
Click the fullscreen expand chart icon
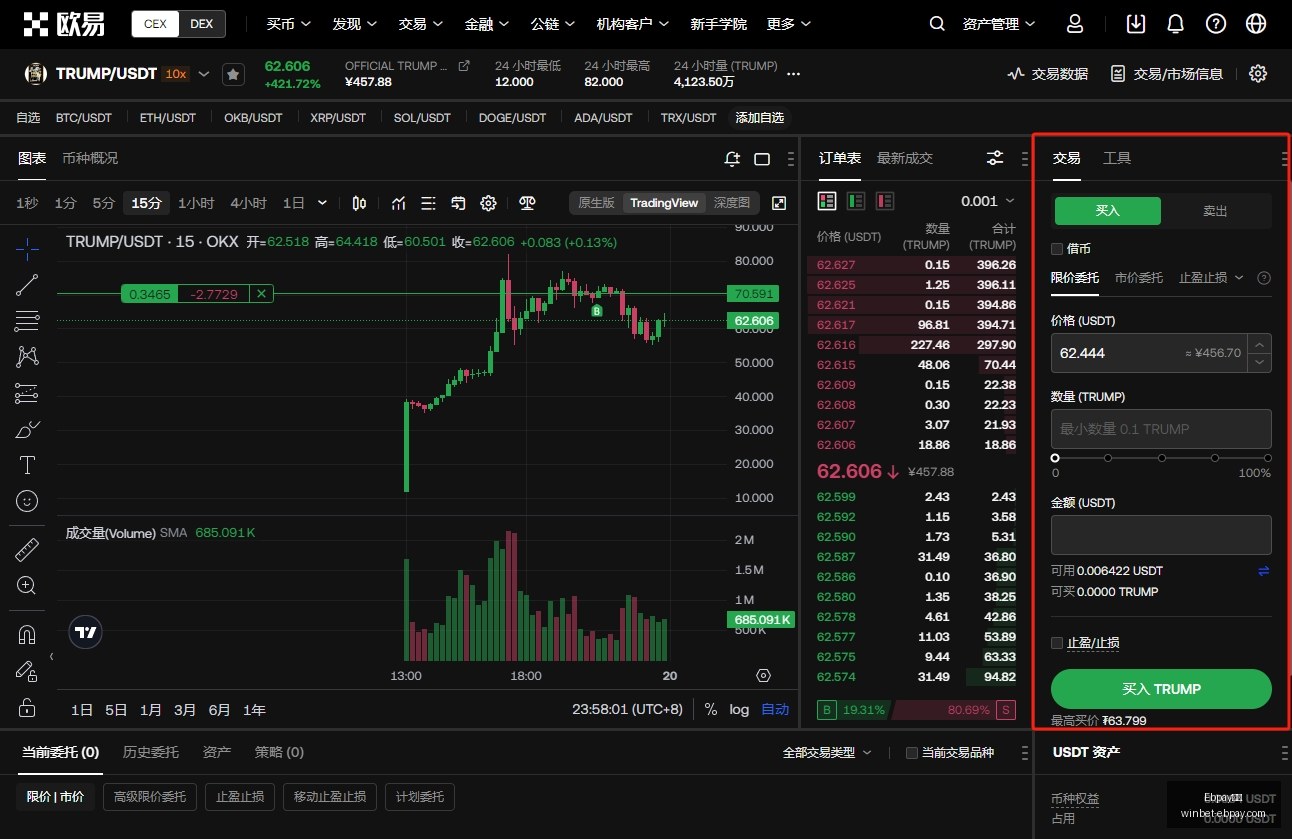[x=779, y=203]
